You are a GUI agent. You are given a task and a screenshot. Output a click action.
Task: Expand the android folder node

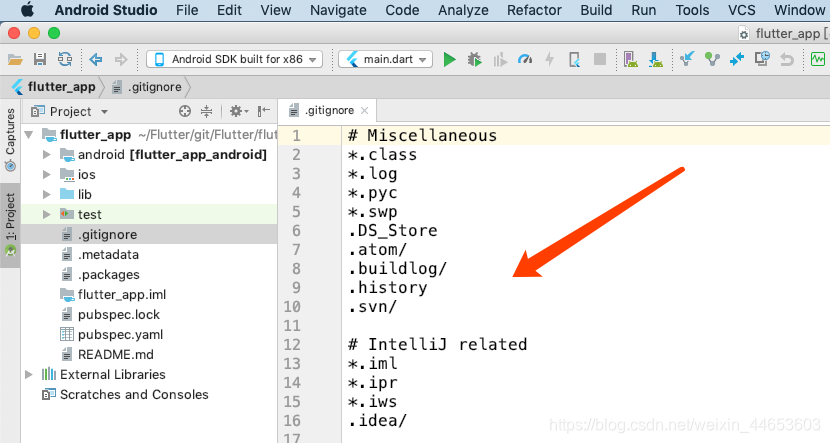pyautogui.click(x=47, y=155)
